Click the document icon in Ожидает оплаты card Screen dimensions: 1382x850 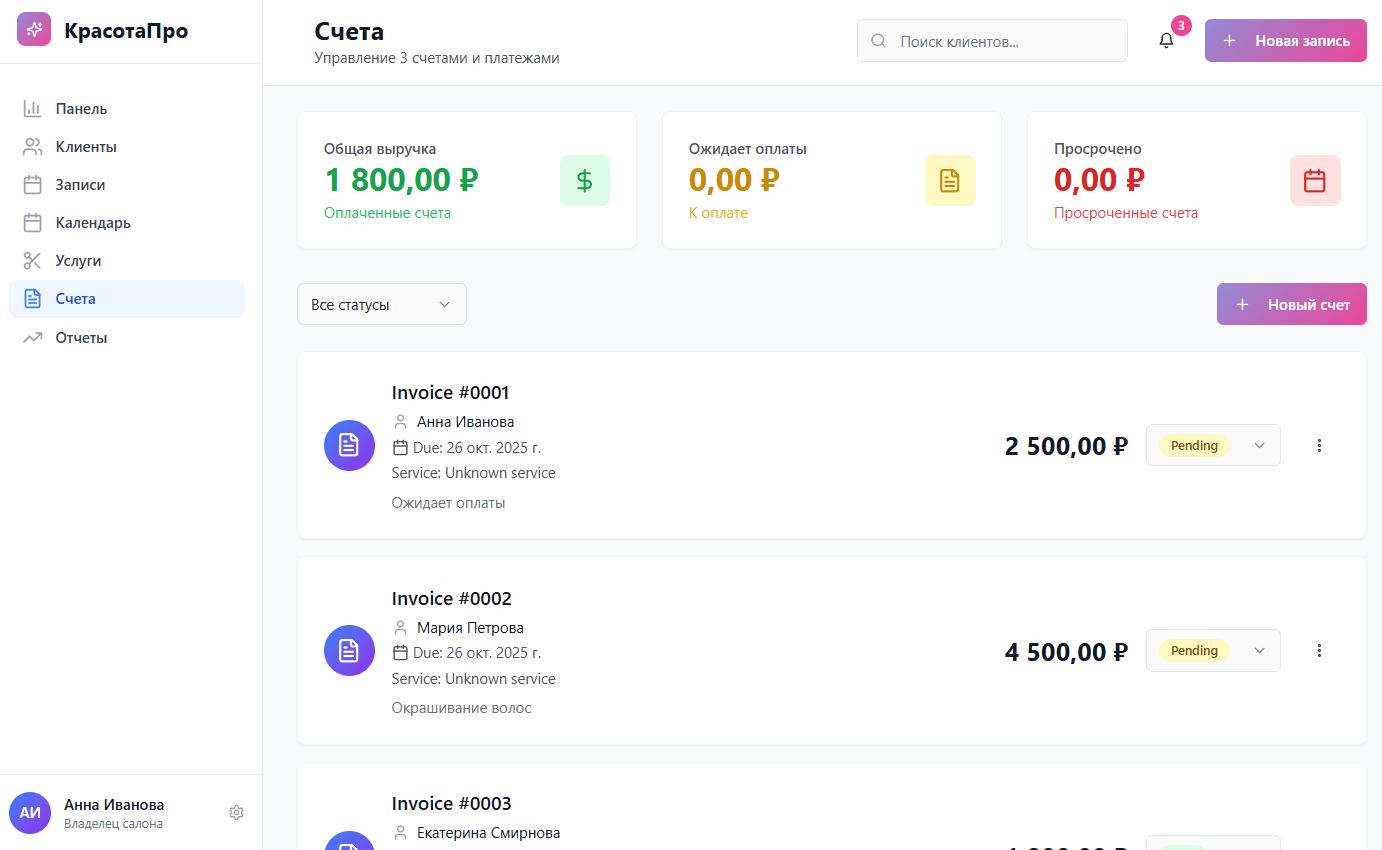(x=949, y=180)
